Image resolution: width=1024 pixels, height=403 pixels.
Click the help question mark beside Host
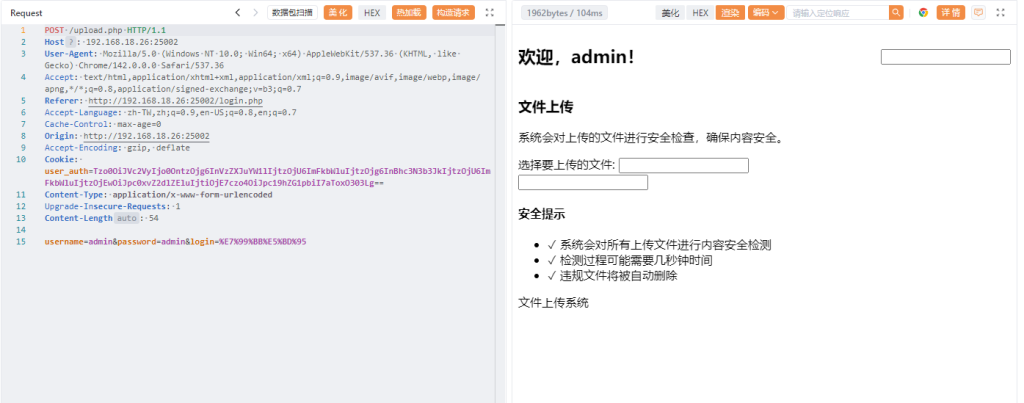click(x=71, y=42)
